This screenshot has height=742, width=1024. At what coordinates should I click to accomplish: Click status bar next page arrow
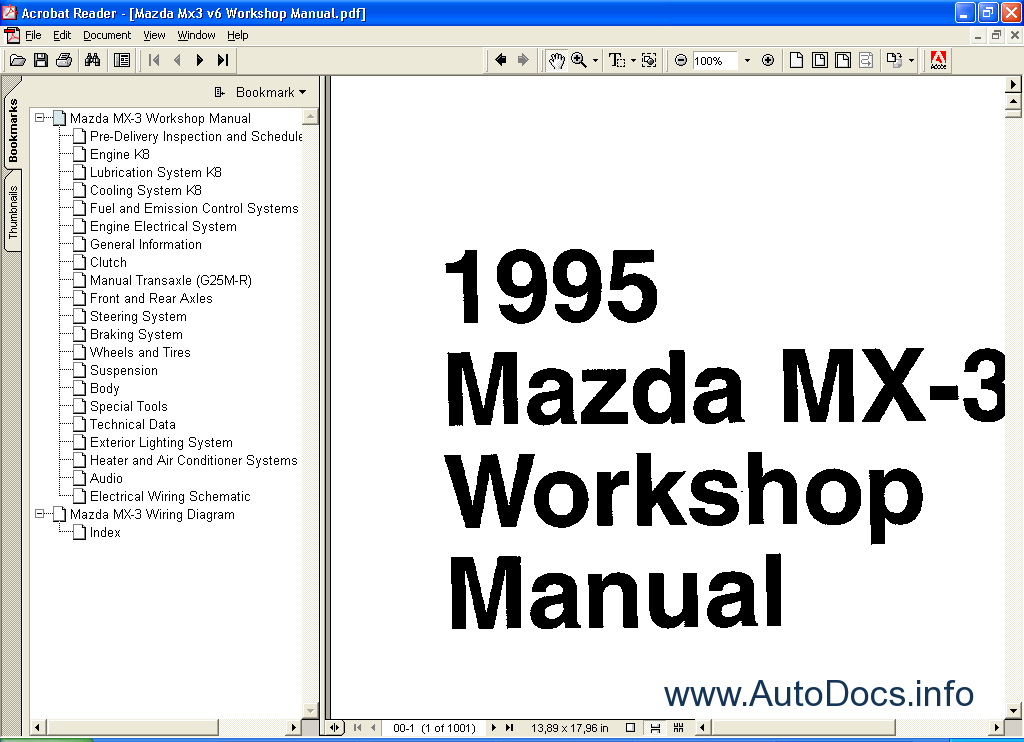pos(494,728)
